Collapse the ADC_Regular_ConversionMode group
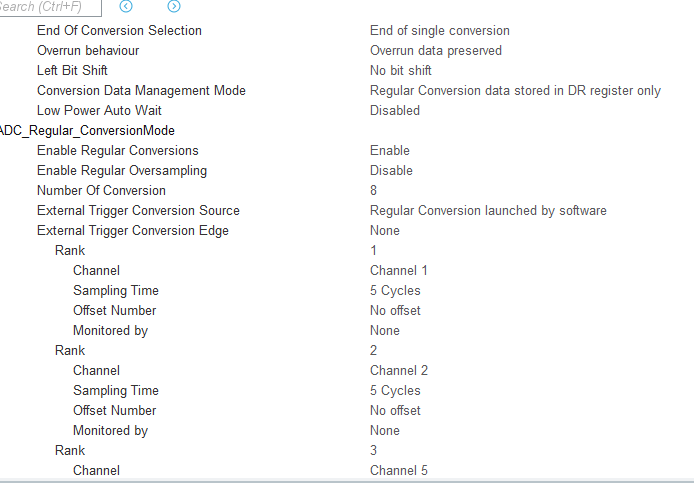Screen dimensions: 694x487 [88, 131]
